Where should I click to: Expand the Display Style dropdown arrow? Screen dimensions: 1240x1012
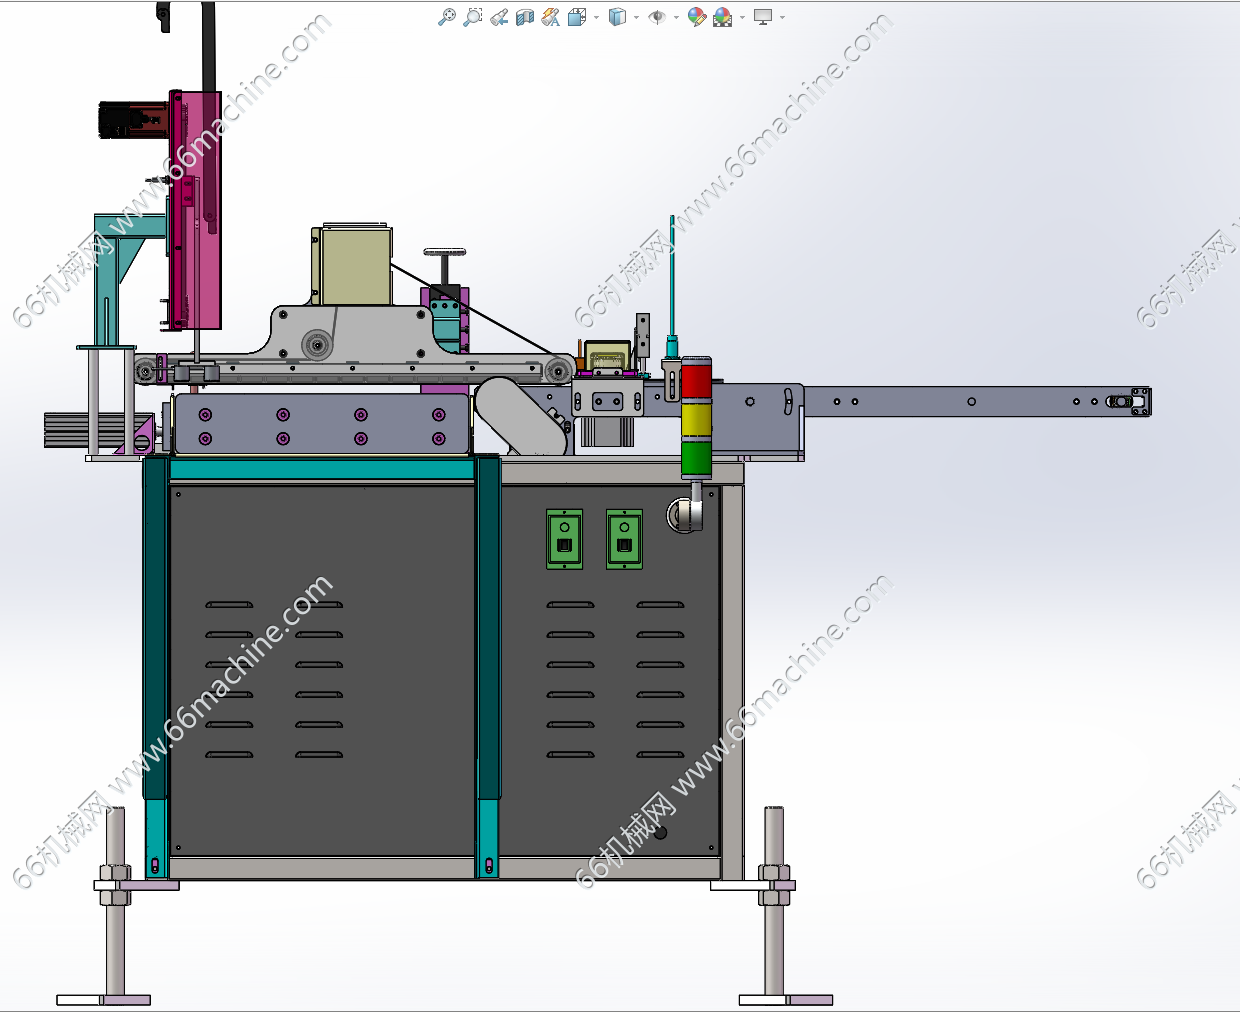click(636, 17)
